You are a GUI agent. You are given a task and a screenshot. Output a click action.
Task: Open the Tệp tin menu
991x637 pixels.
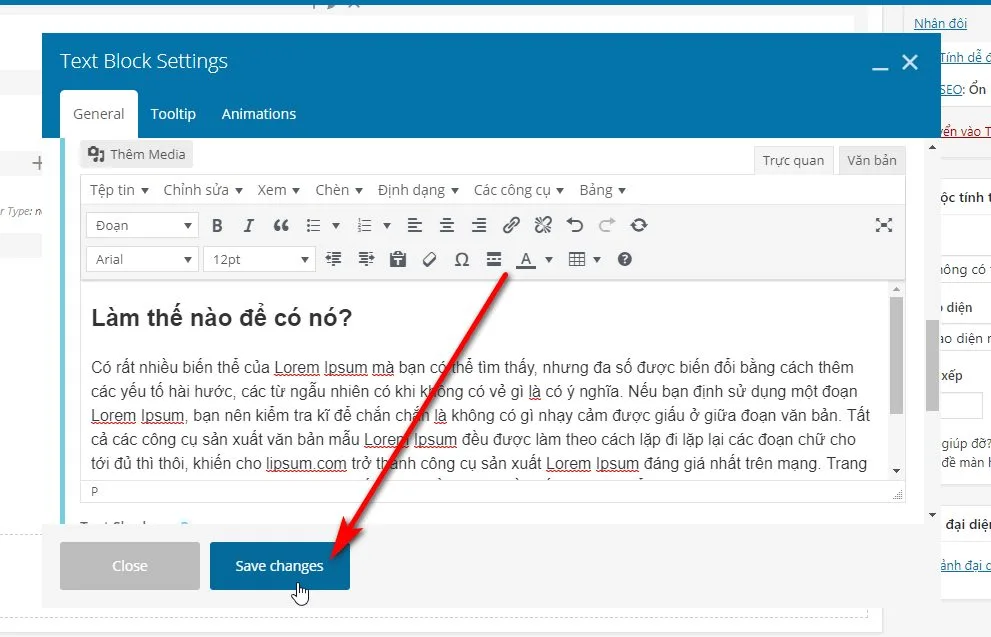click(x=119, y=190)
